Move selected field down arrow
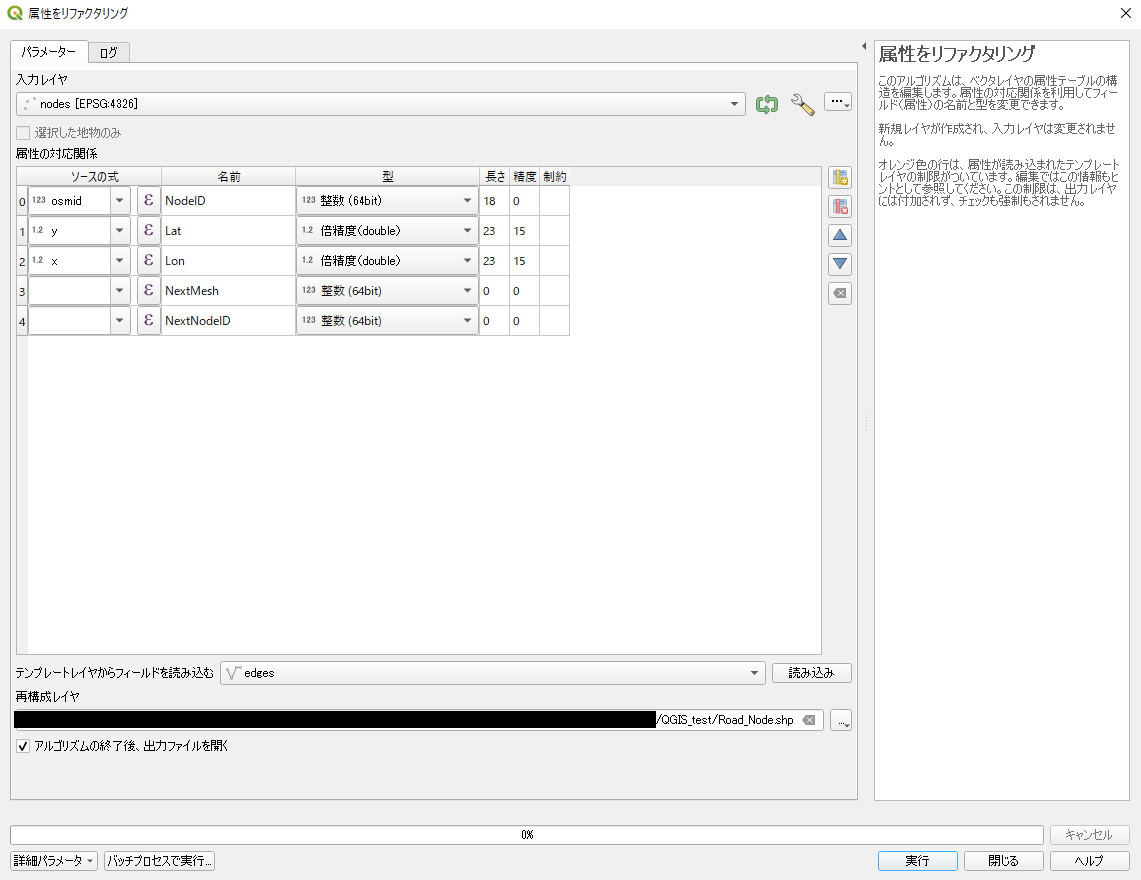Screen dimensions: 1141x880 (840, 265)
